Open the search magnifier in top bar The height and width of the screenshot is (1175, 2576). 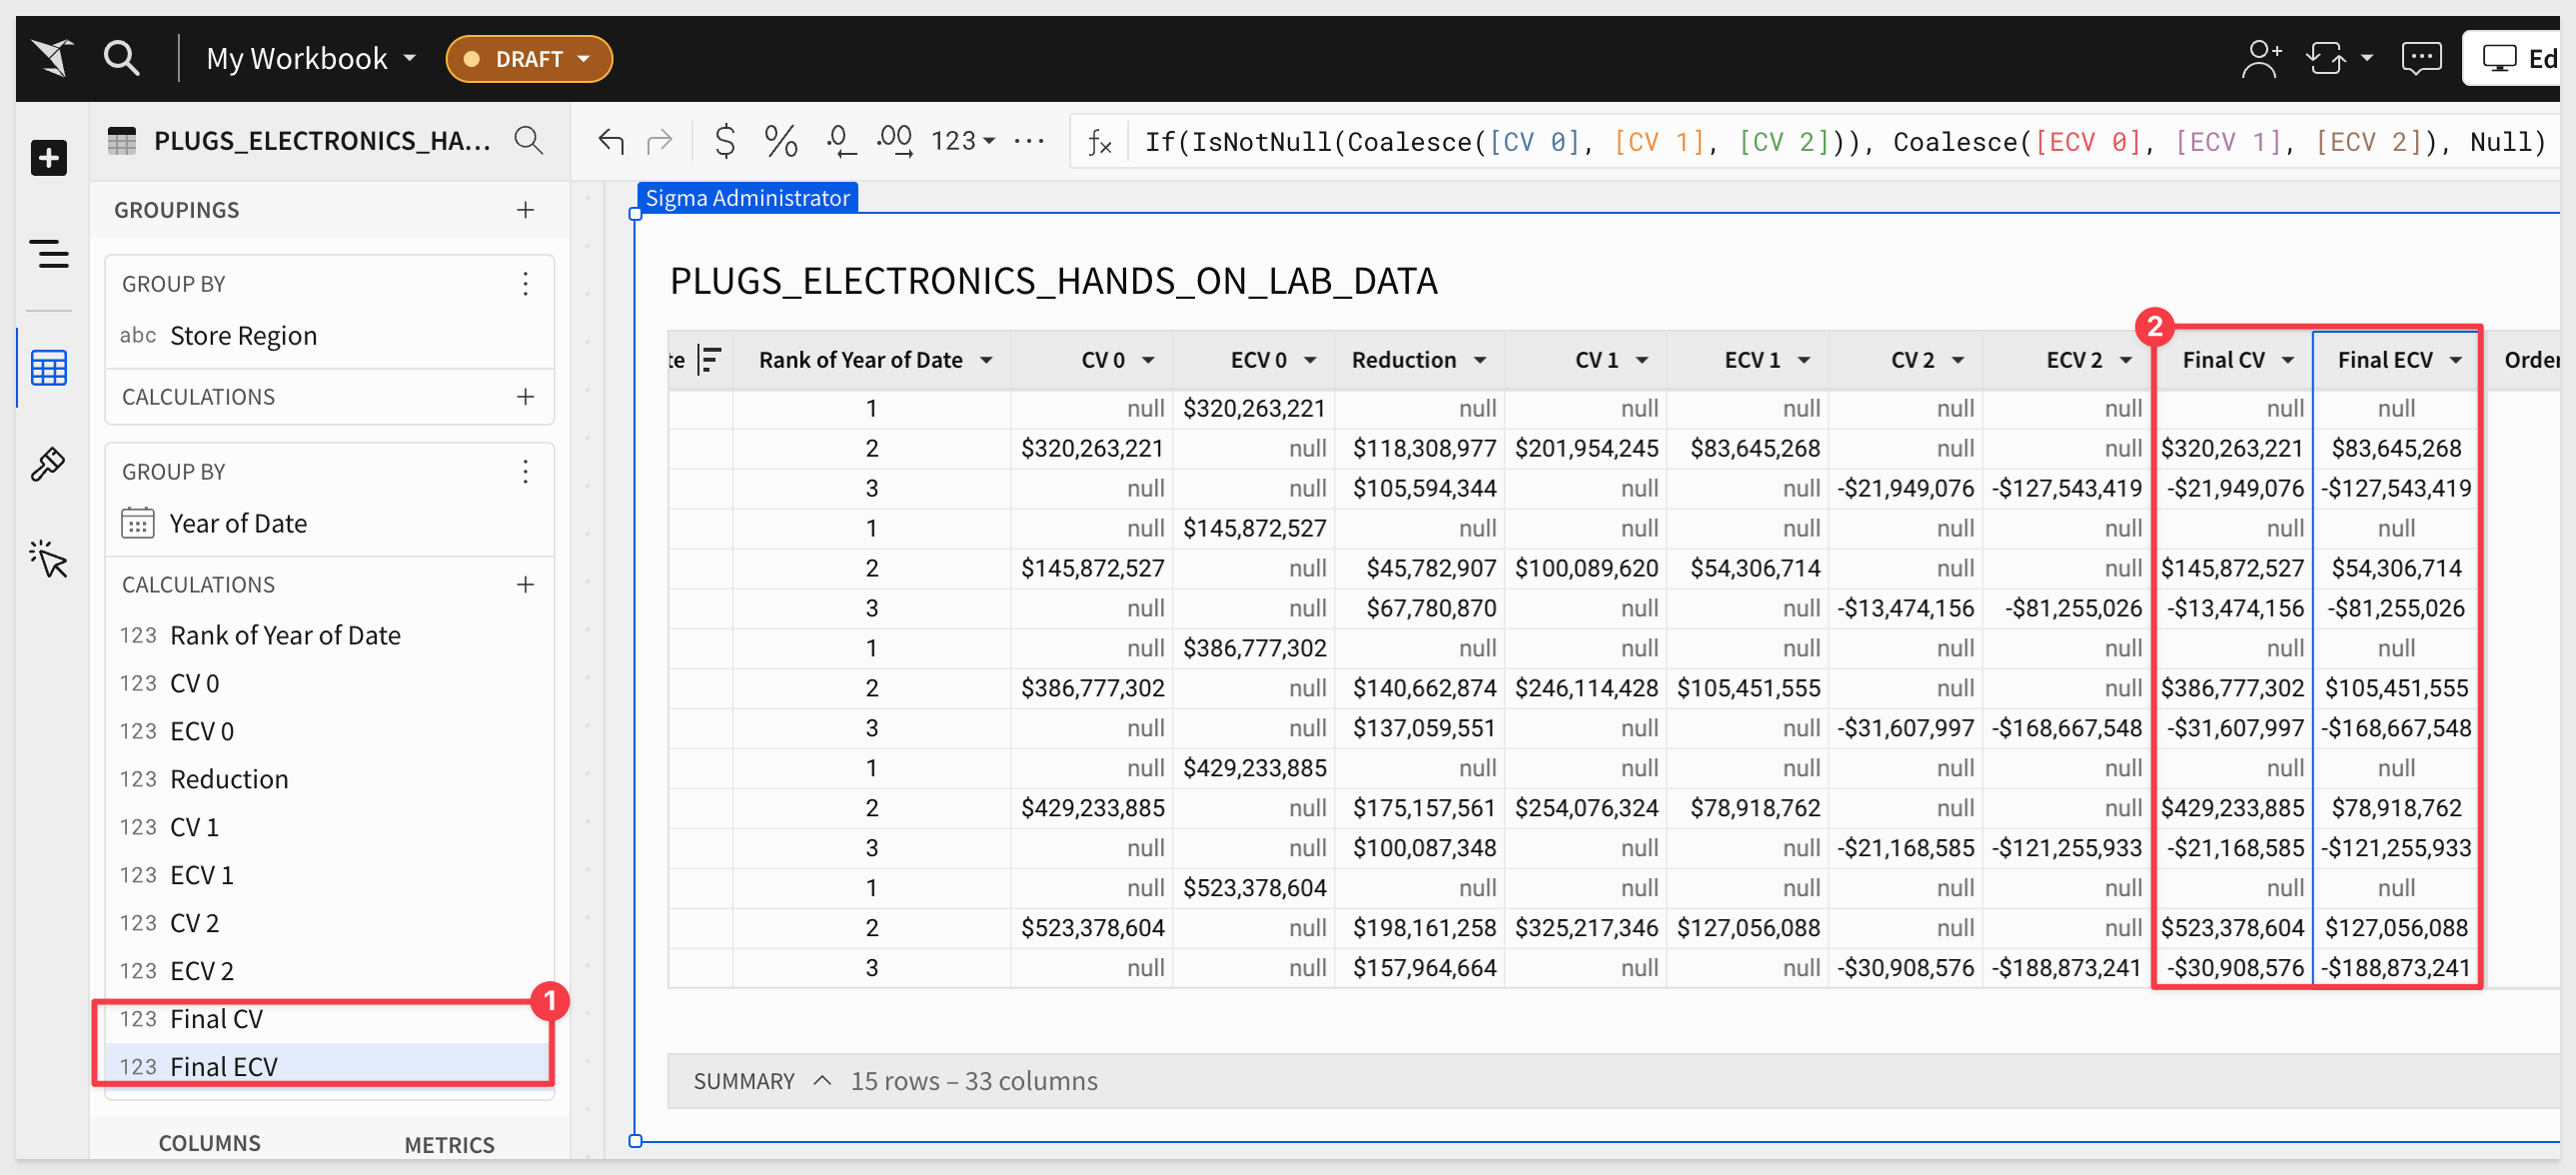point(122,58)
